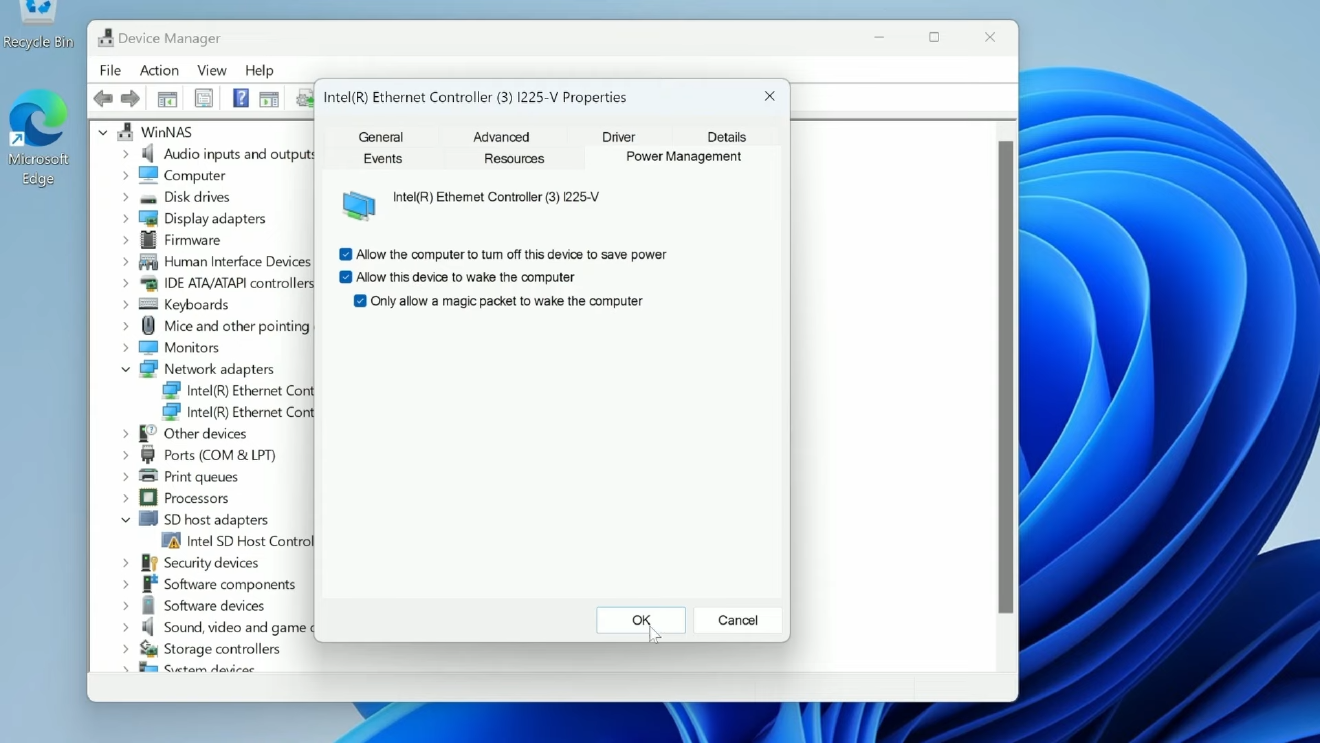1320x743 pixels.
Task: Click the Cancel button
Action: [x=737, y=620]
